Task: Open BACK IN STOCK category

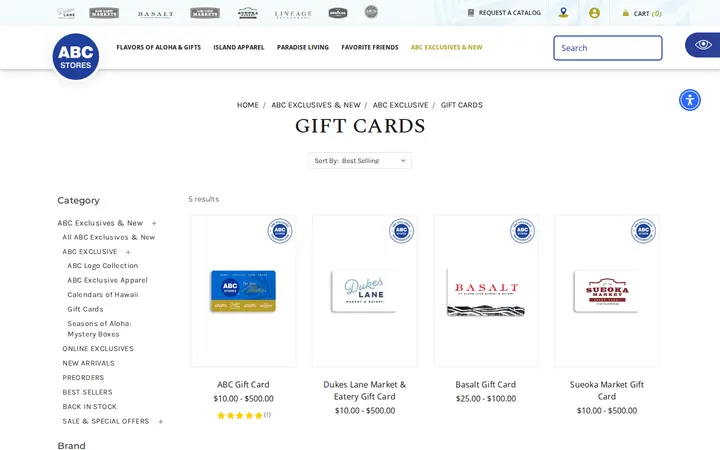Action: pos(90,407)
